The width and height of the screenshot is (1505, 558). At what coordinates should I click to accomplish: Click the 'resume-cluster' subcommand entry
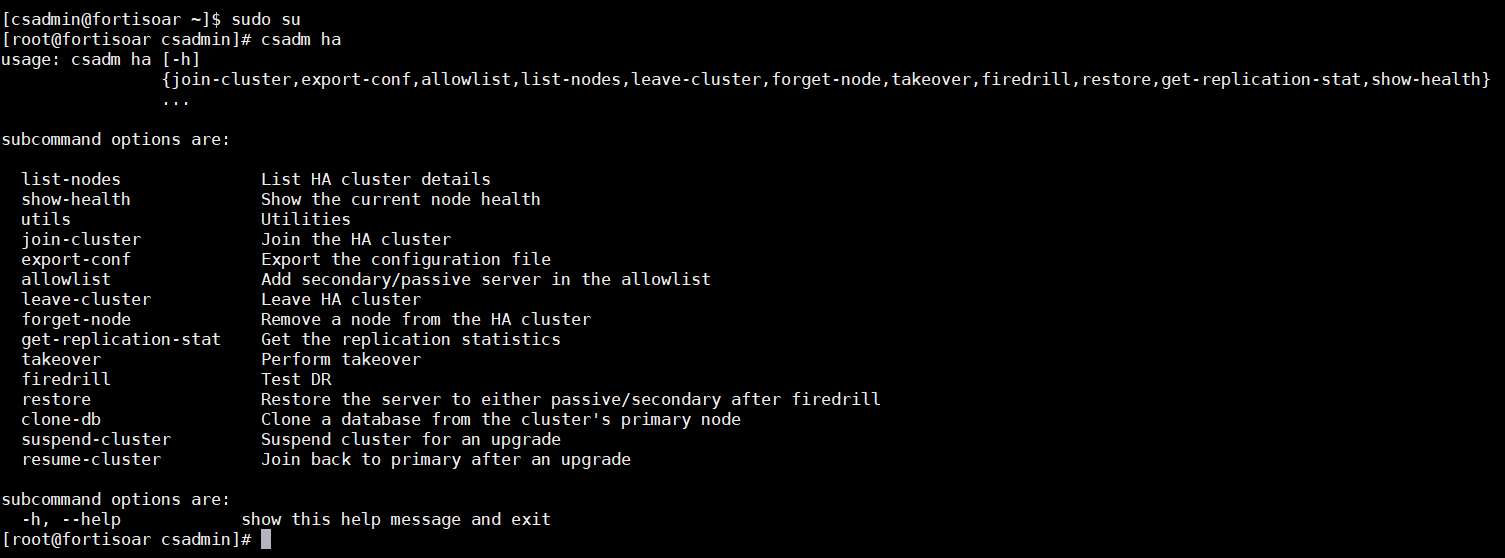pyautogui.click(x=91, y=459)
